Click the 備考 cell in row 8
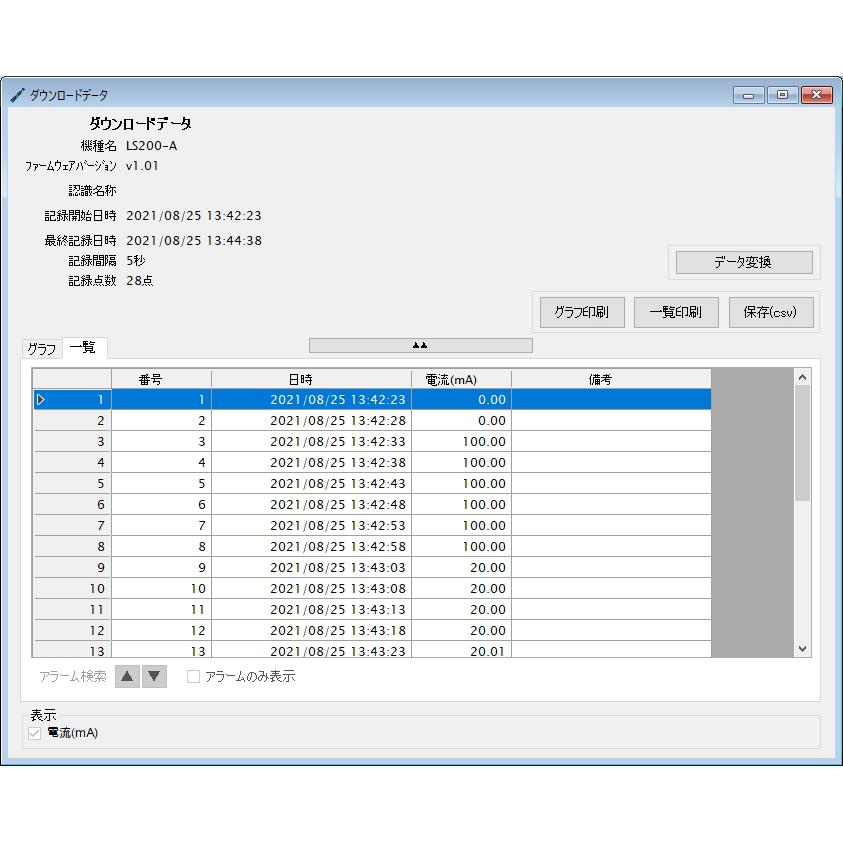 pyautogui.click(x=611, y=546)
